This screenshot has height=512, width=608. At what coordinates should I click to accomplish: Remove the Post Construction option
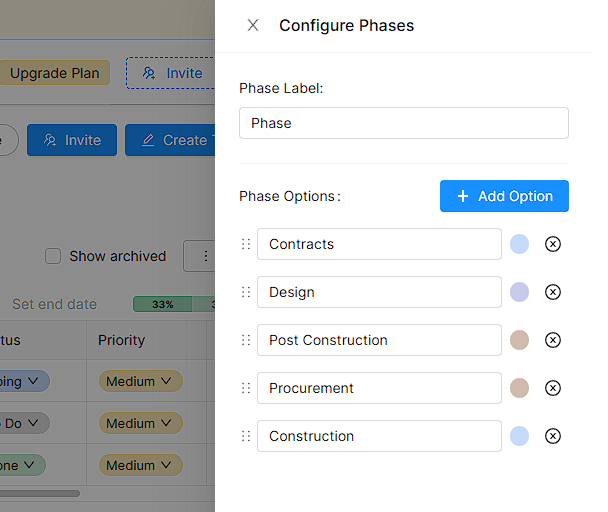point(553,340)
